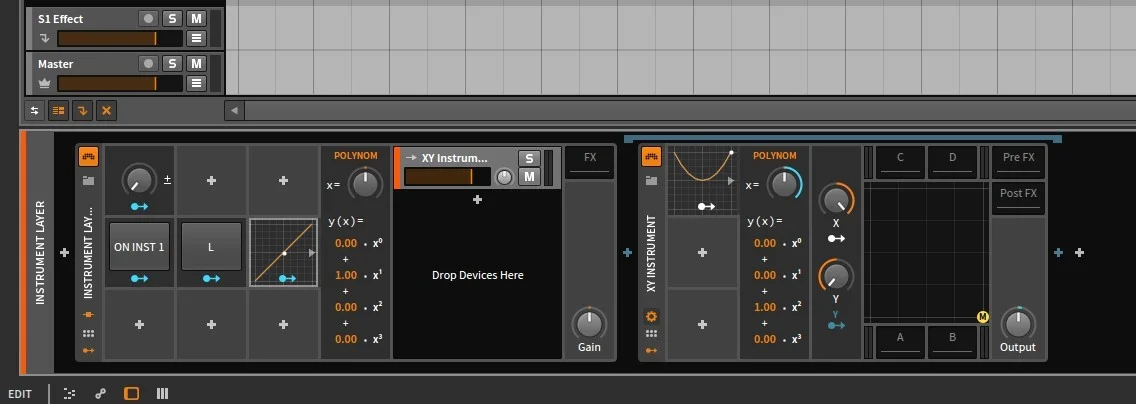The image size is (1136, 404).
Task: Toggle the orange X deactivated-tracks button
Action: point(106,111)
